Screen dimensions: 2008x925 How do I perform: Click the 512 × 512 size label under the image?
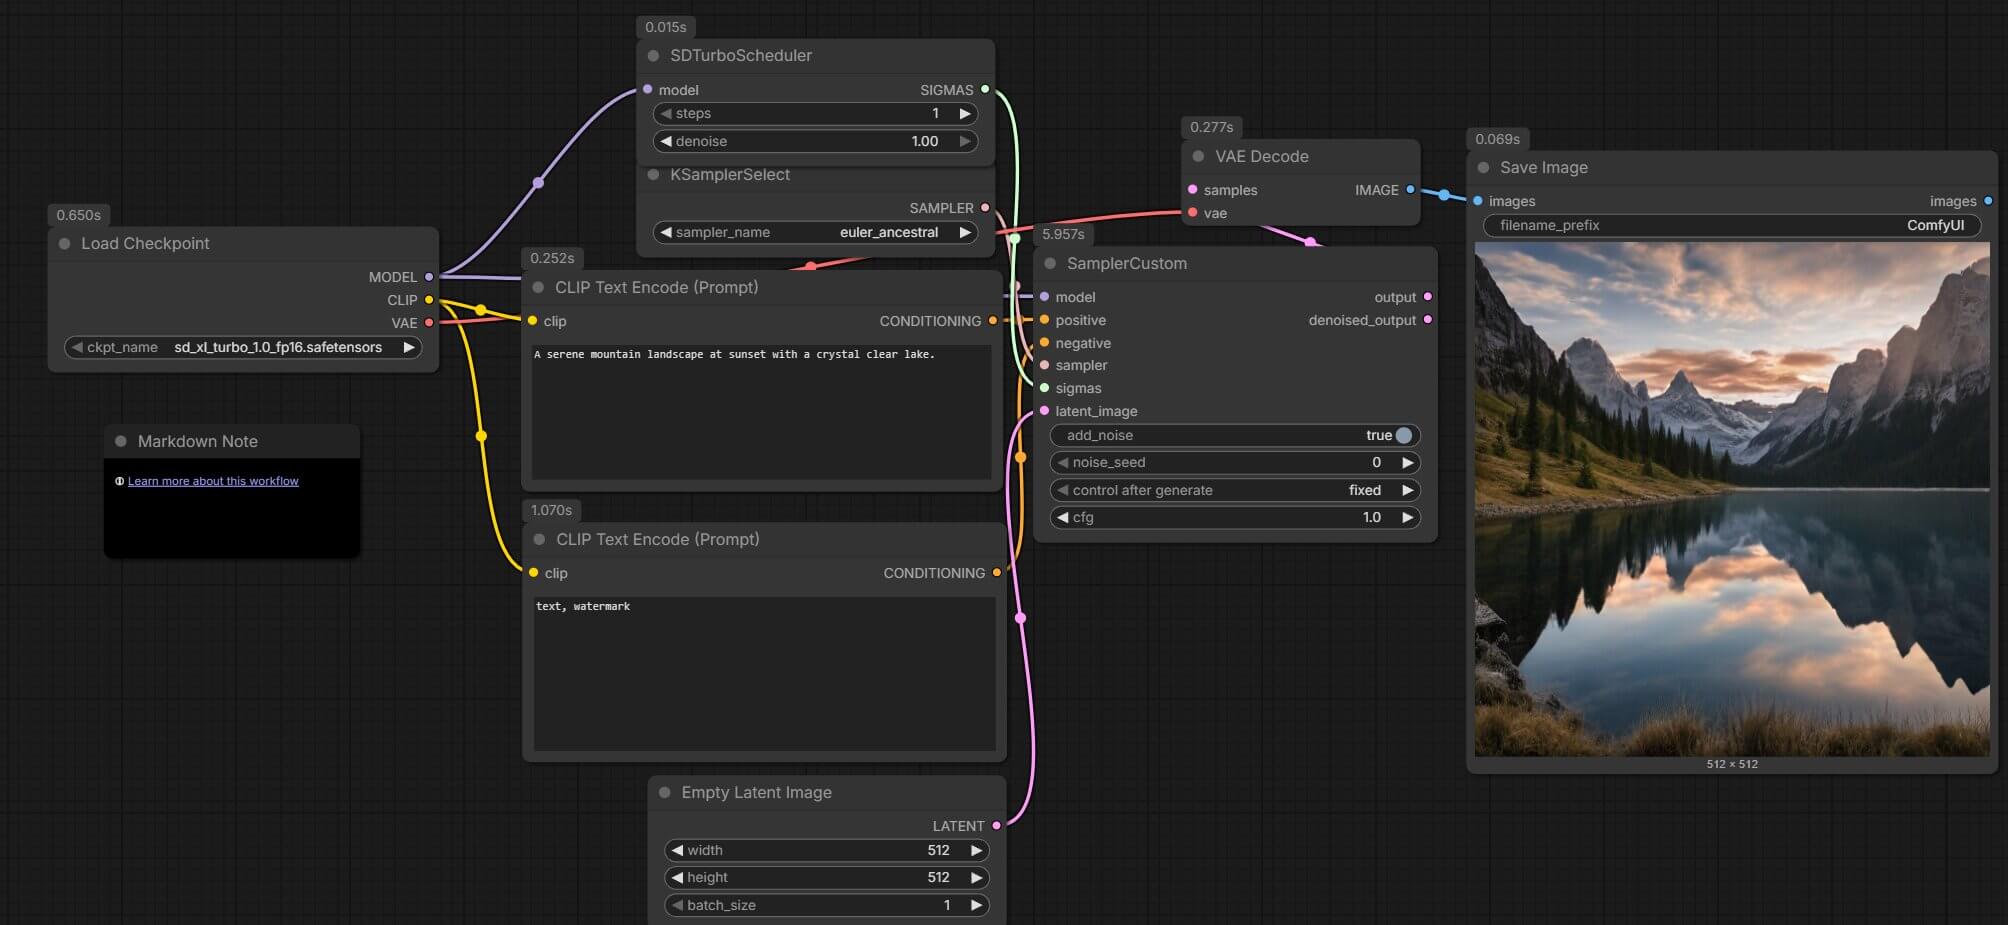click(x=1732, y=764)
